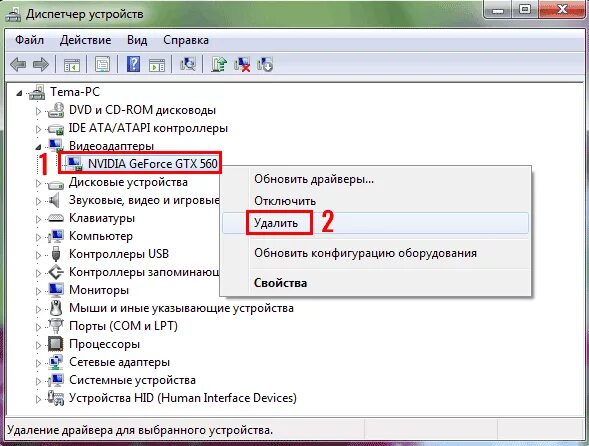Open the Файл menu

coord(29,40)
